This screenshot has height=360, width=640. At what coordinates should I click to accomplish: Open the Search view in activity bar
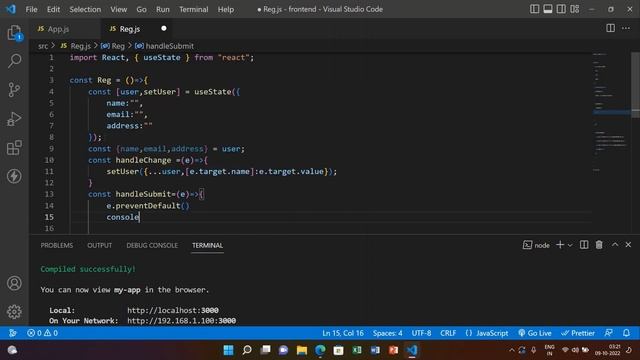14,61
